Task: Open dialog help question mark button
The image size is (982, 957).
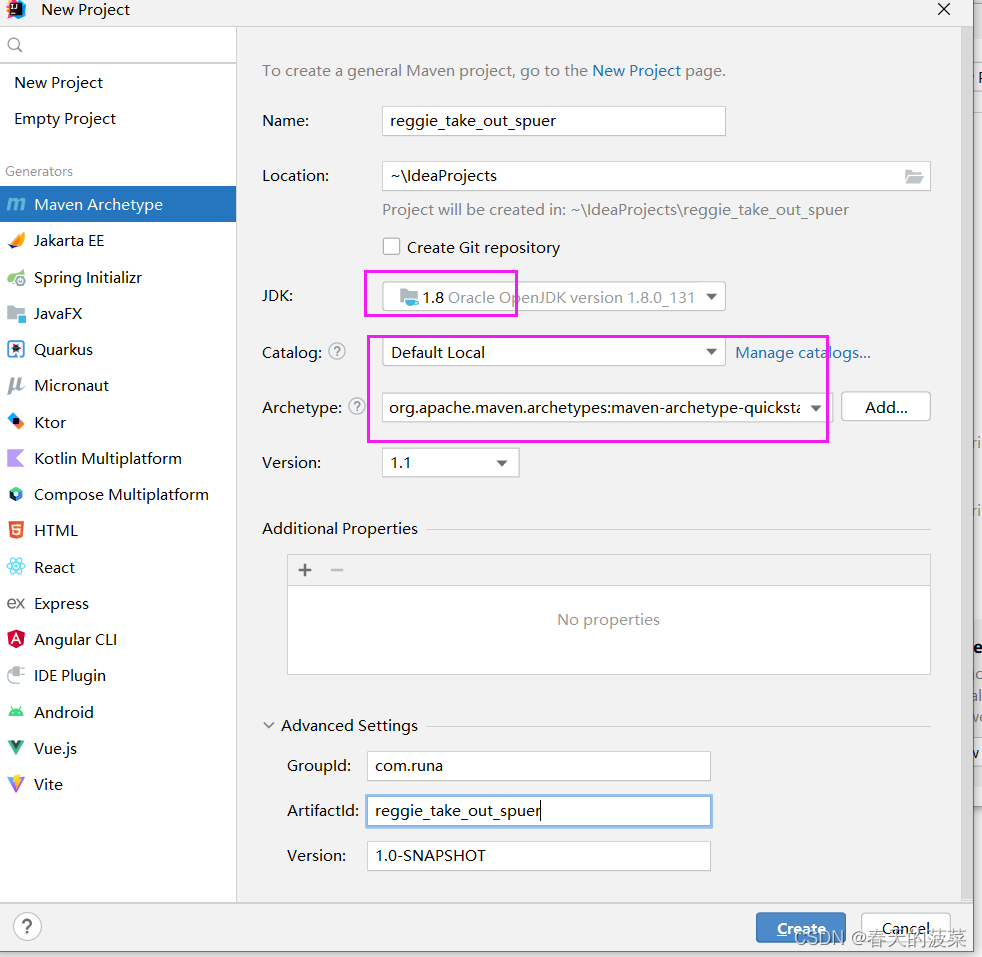Action: coord(27,926)
